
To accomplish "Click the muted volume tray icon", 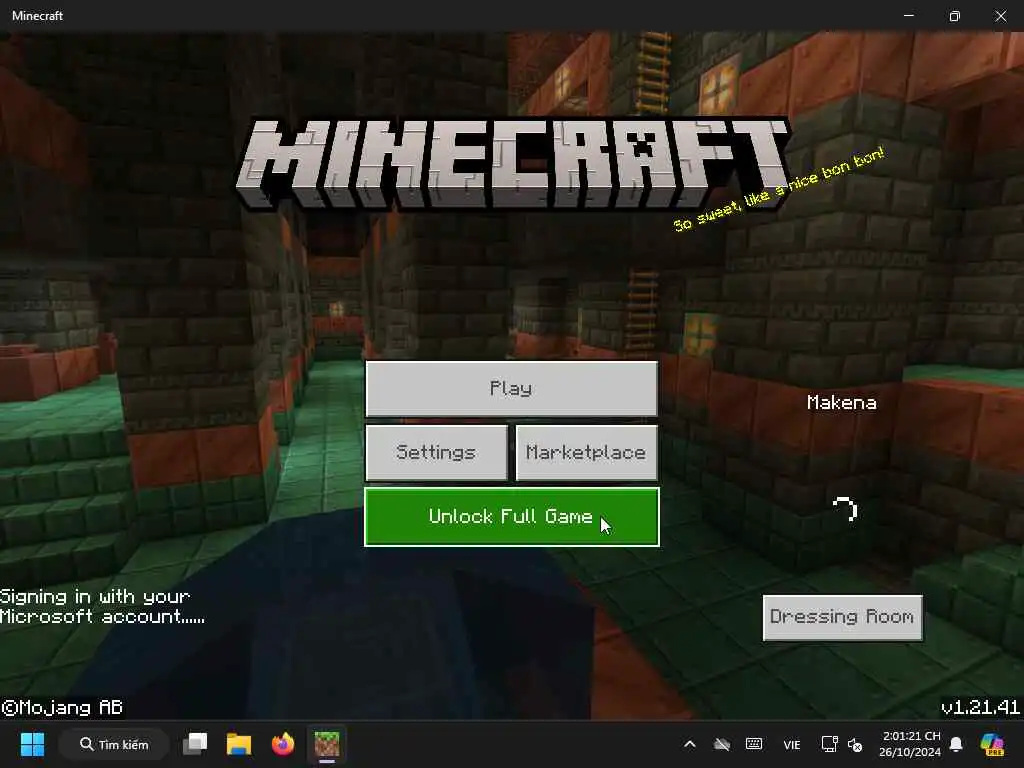I will [855, 744].
